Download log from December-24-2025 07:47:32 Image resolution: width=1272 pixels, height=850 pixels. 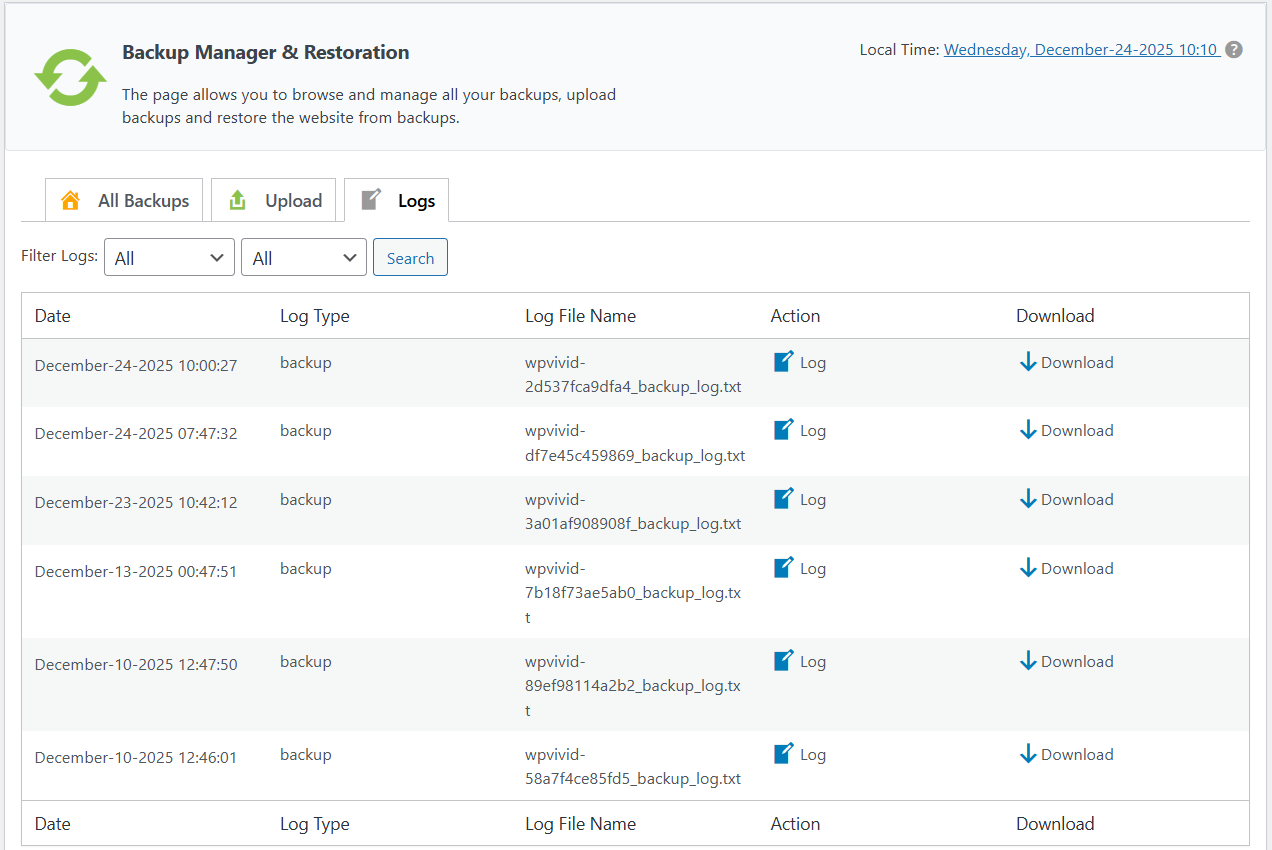[1066, 430]
